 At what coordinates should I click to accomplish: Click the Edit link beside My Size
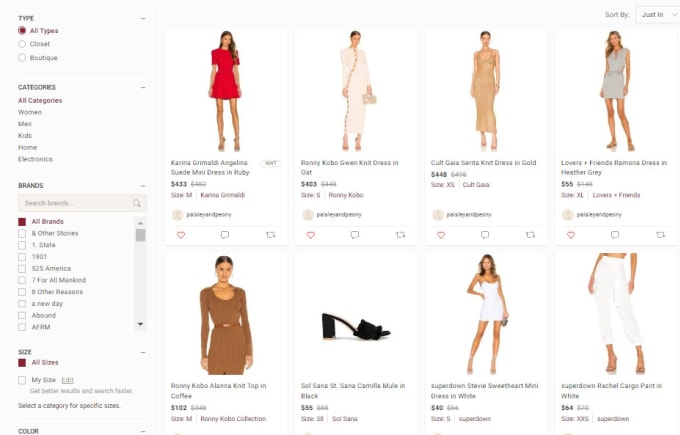click(67, 380)
